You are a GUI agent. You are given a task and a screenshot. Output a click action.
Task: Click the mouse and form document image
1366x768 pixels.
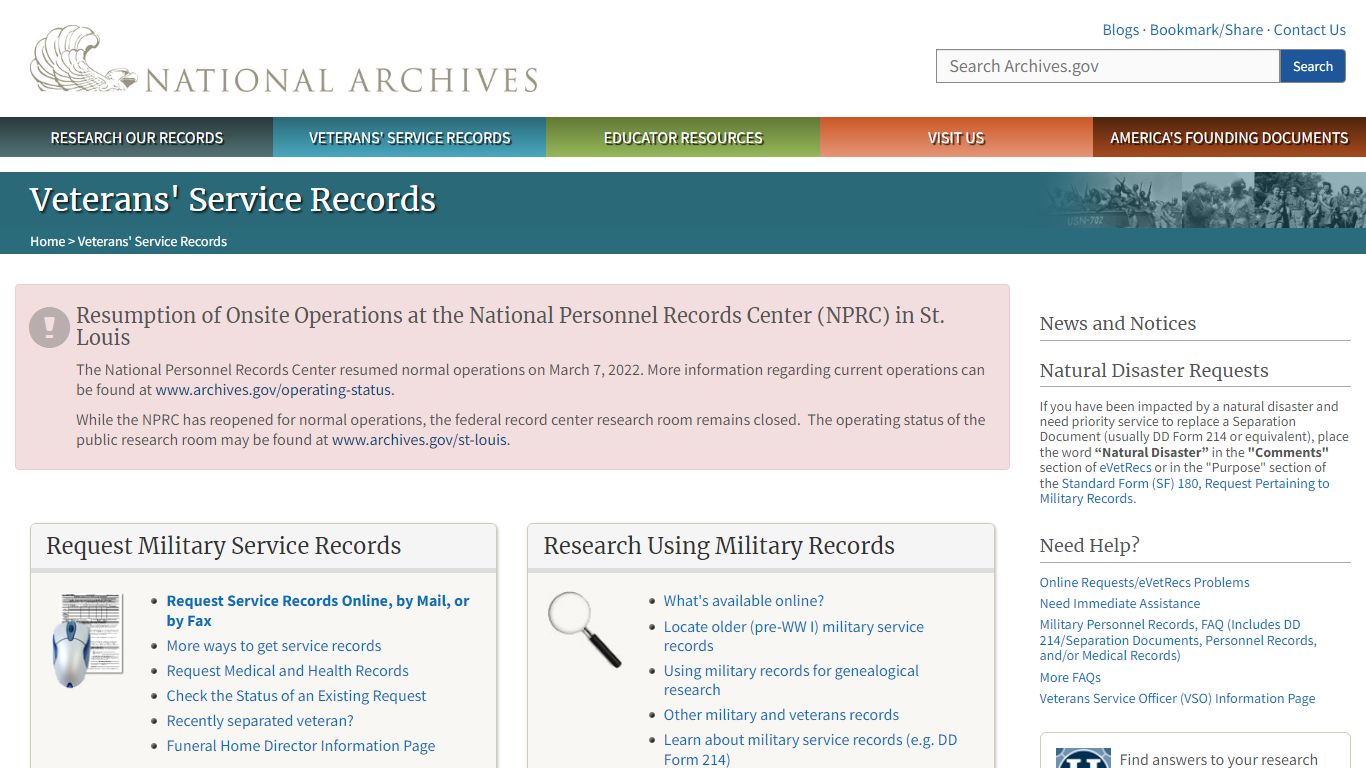(x=87, y=641)
